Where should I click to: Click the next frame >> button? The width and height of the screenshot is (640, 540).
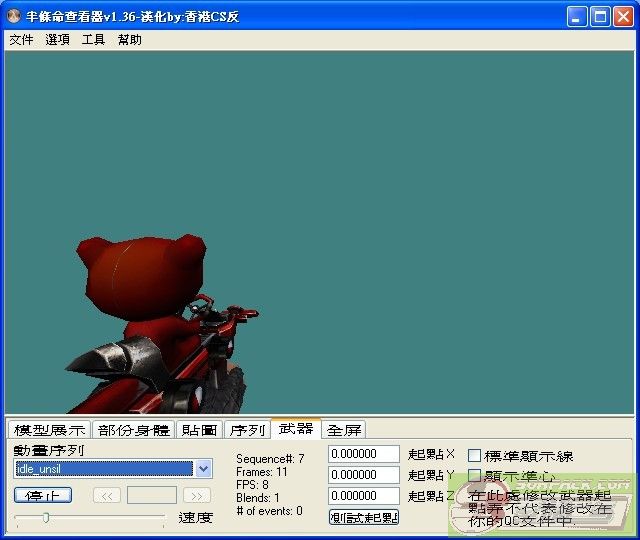[197, 495]
